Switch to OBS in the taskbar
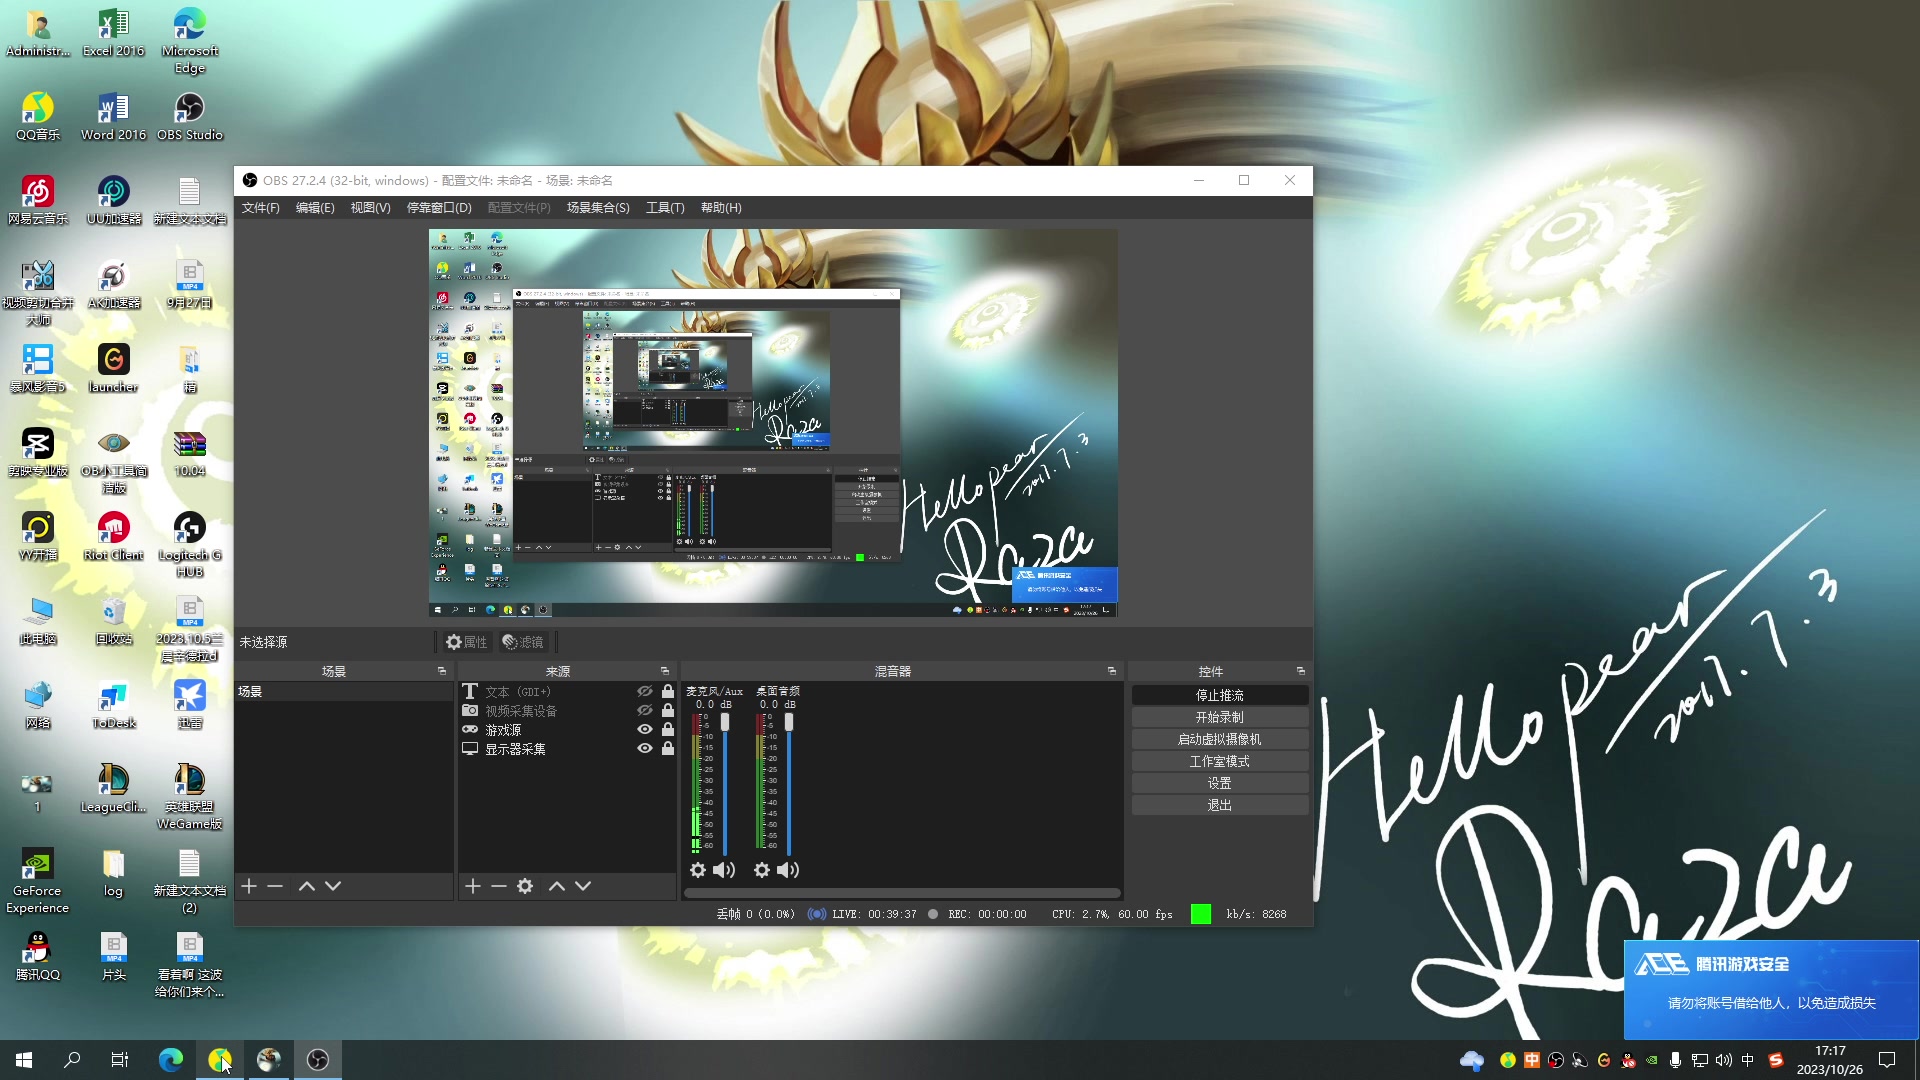This screenshot has width=1920, height=1080. pos(318,1060)
